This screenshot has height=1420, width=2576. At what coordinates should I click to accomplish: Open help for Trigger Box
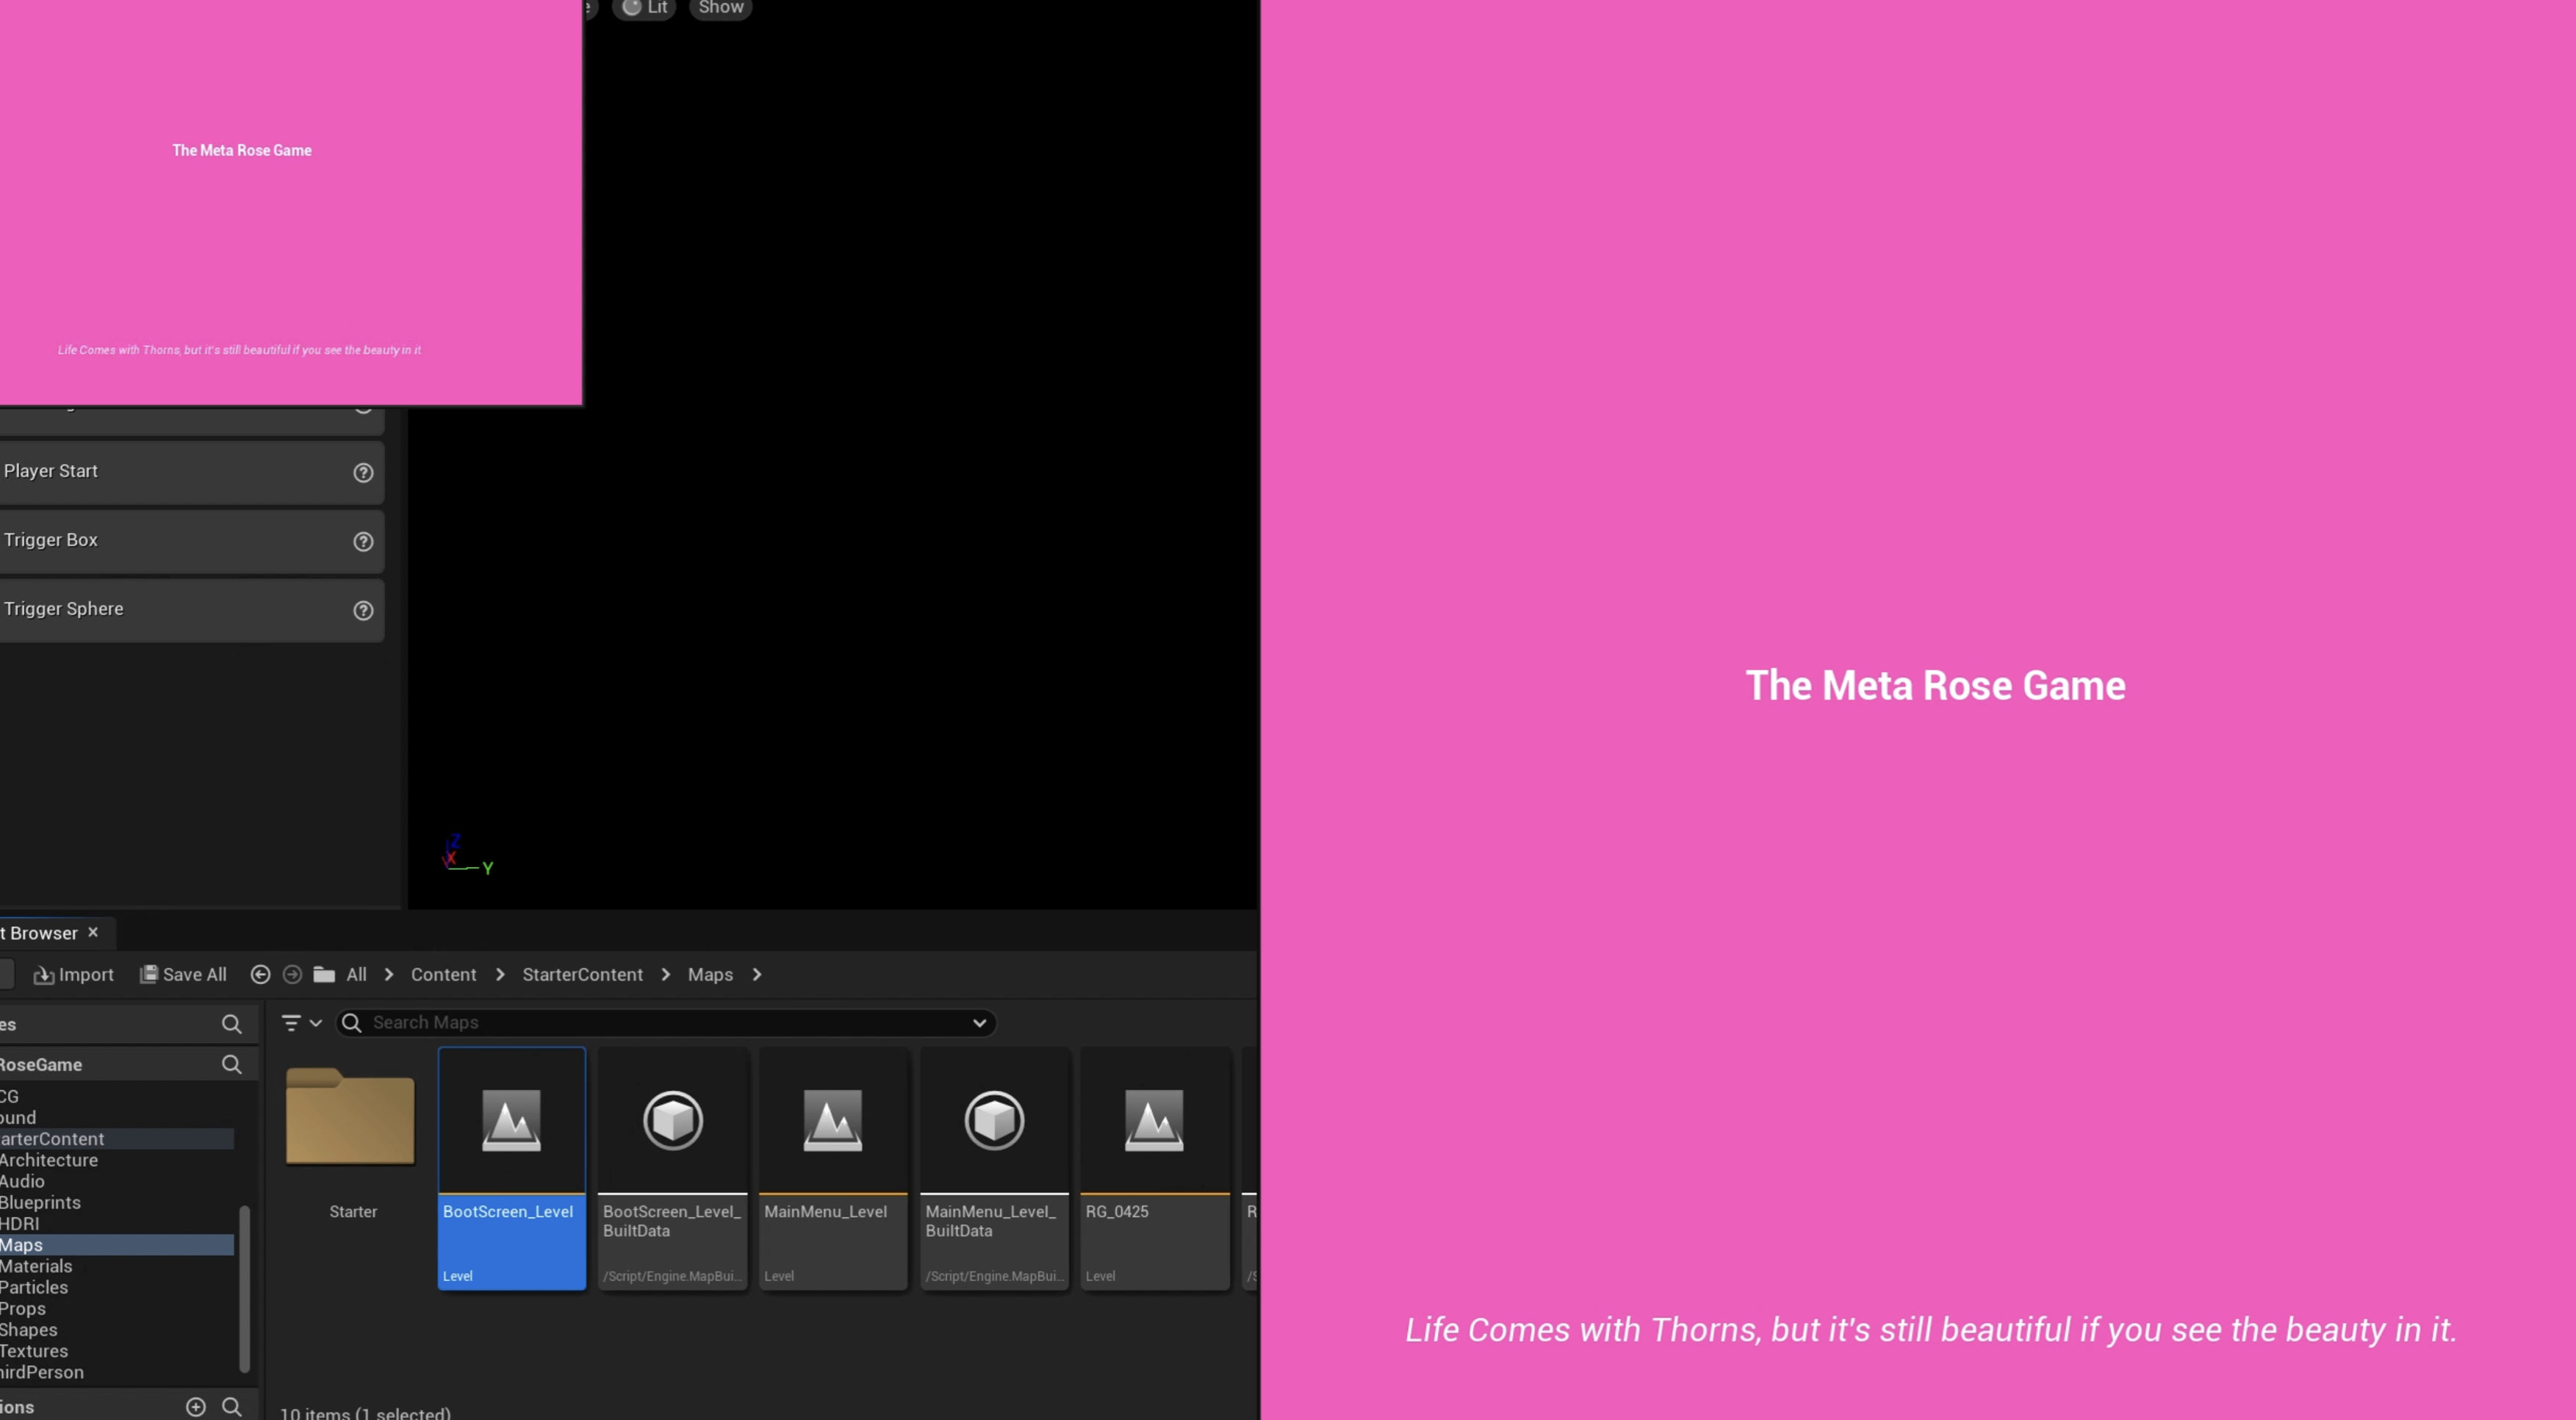pyautogui.click(x=363, y=541)
